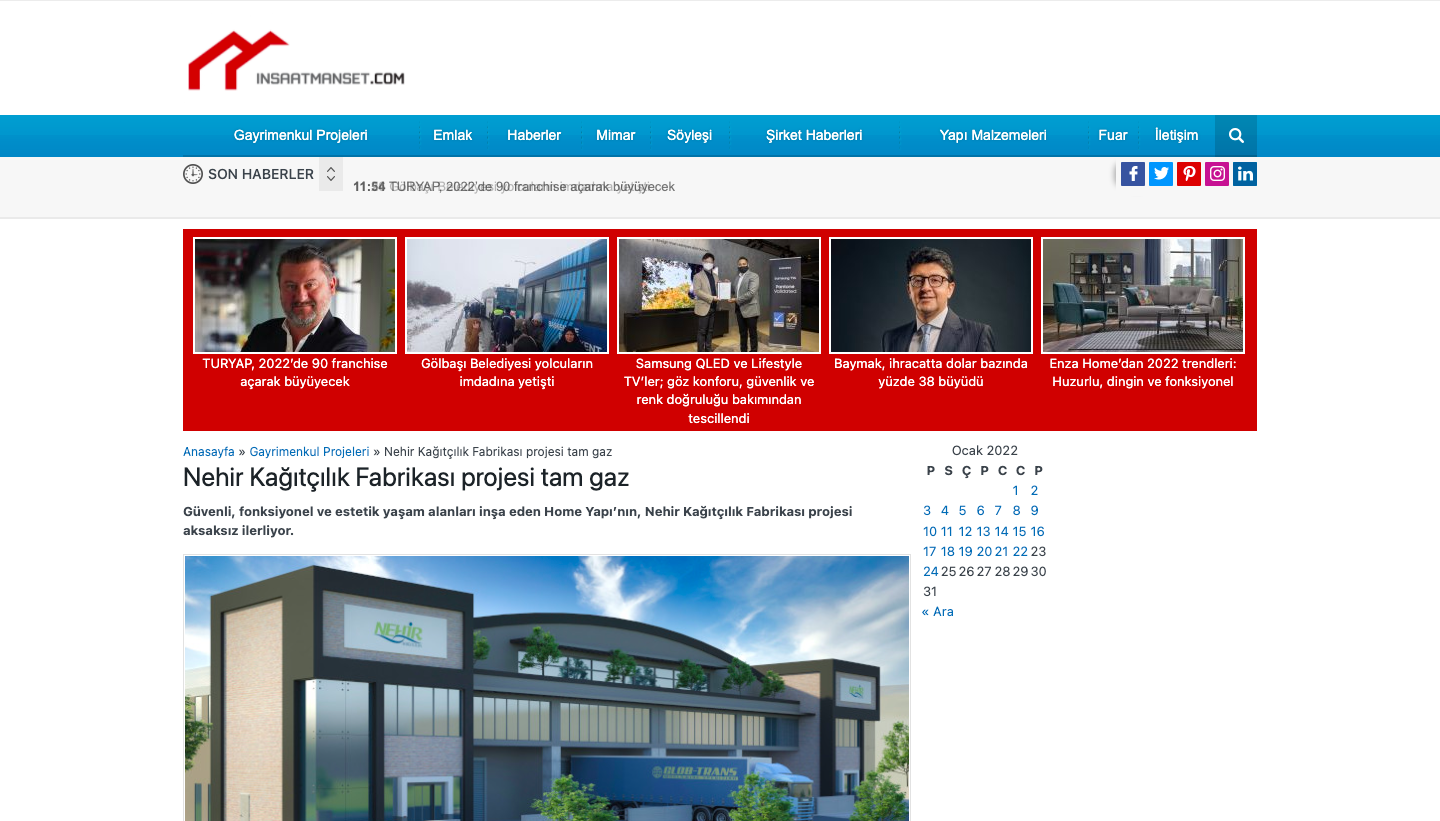Select calendar day 1
The width and height of the screenshot is (1440, 821).
click(x=1016, y=491)
